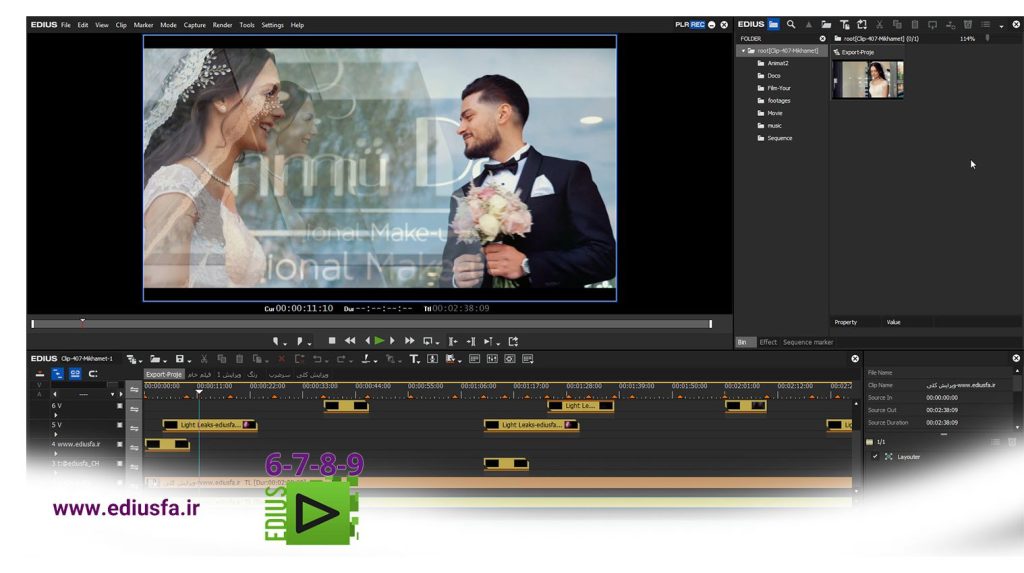Select the Export-Proje sequence tab

[x=163, y=375]
